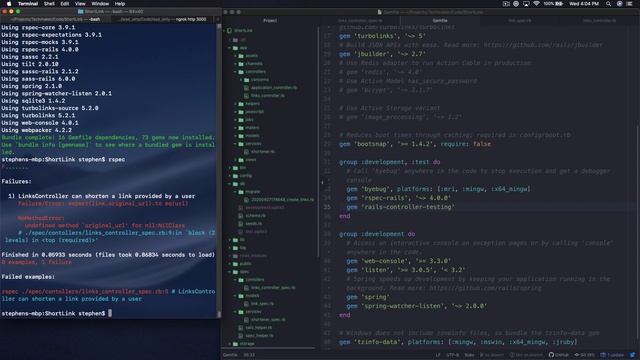Collapse the controllers folder under app
This screenshot has height=360, width=640.
(x=236, y=72)
